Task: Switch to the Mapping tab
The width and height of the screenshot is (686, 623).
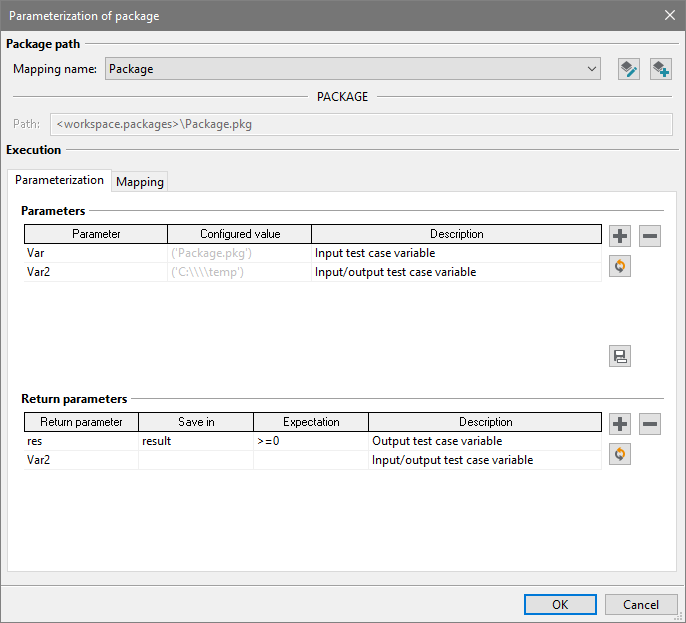Action: point(140,182)
